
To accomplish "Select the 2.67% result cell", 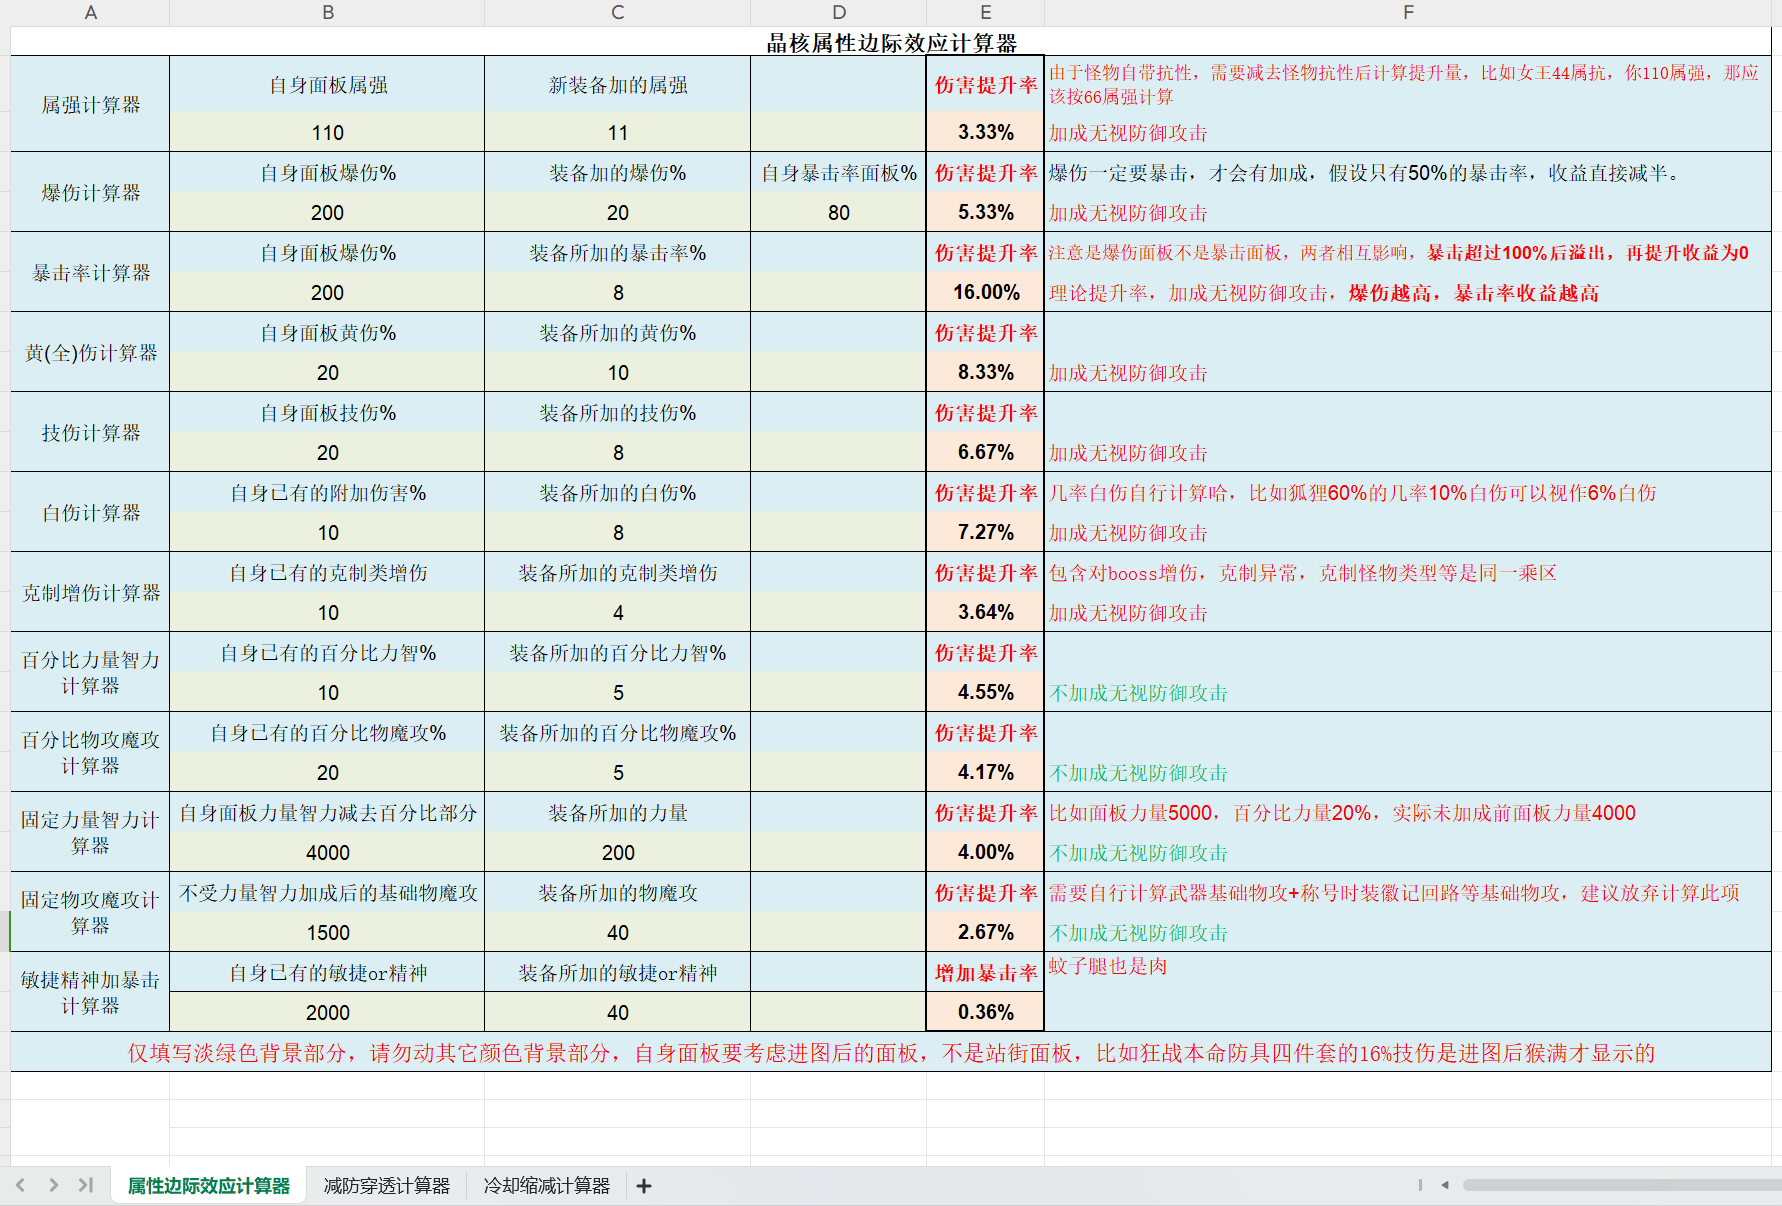I will (985, 932).
